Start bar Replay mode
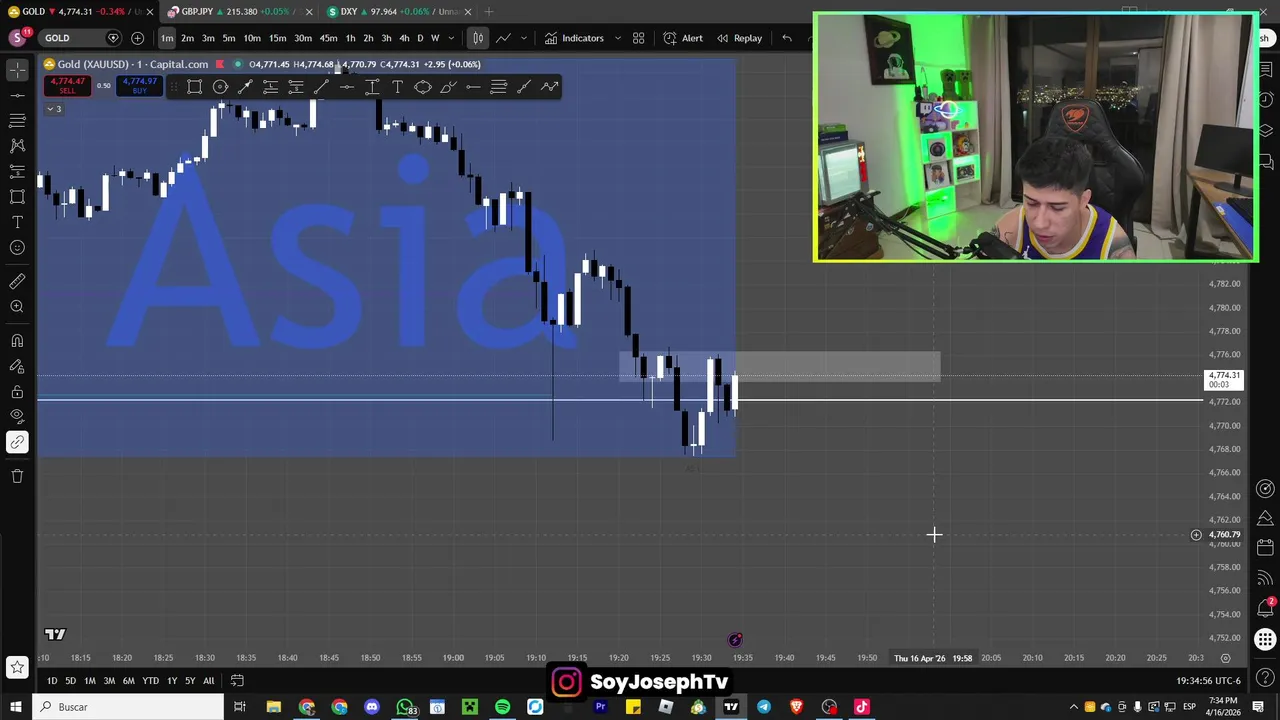 tap(739, 38)
